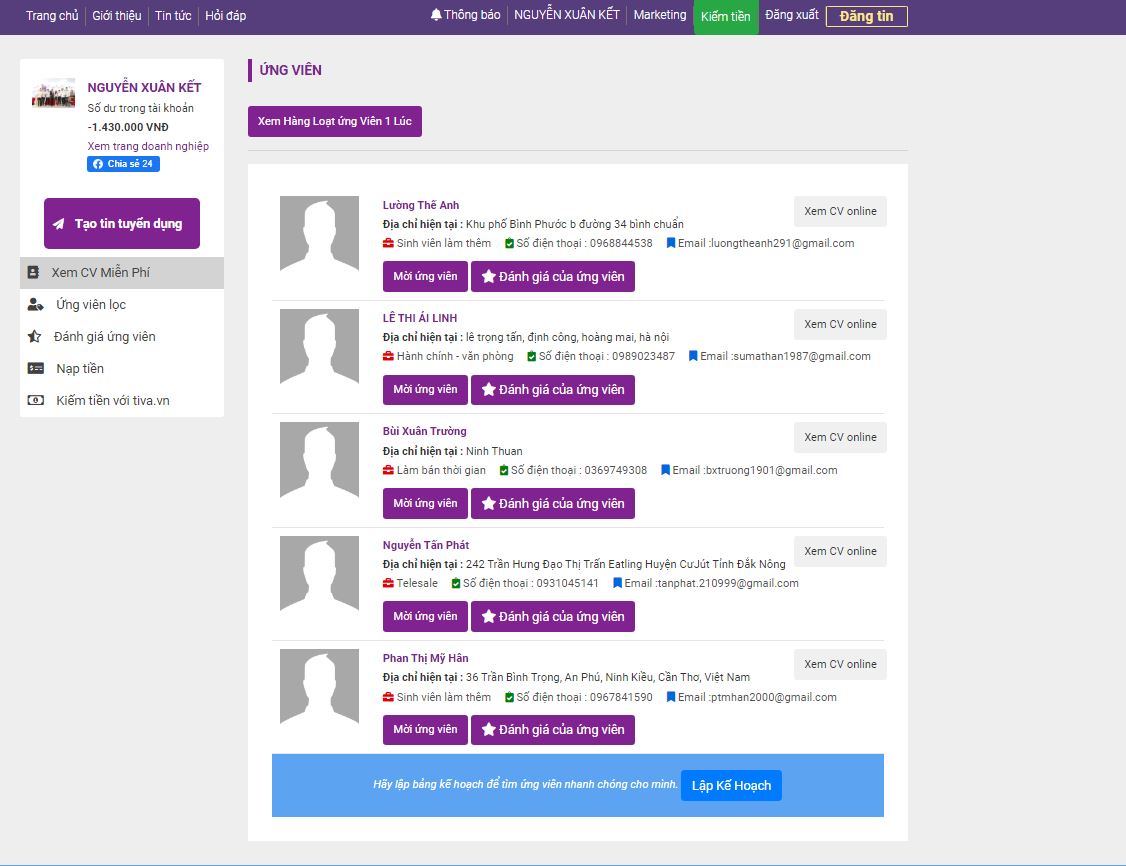
Task: Invite candidate Bùi Xuân Trường with Mời ứng viên
Action: (425, 503)
